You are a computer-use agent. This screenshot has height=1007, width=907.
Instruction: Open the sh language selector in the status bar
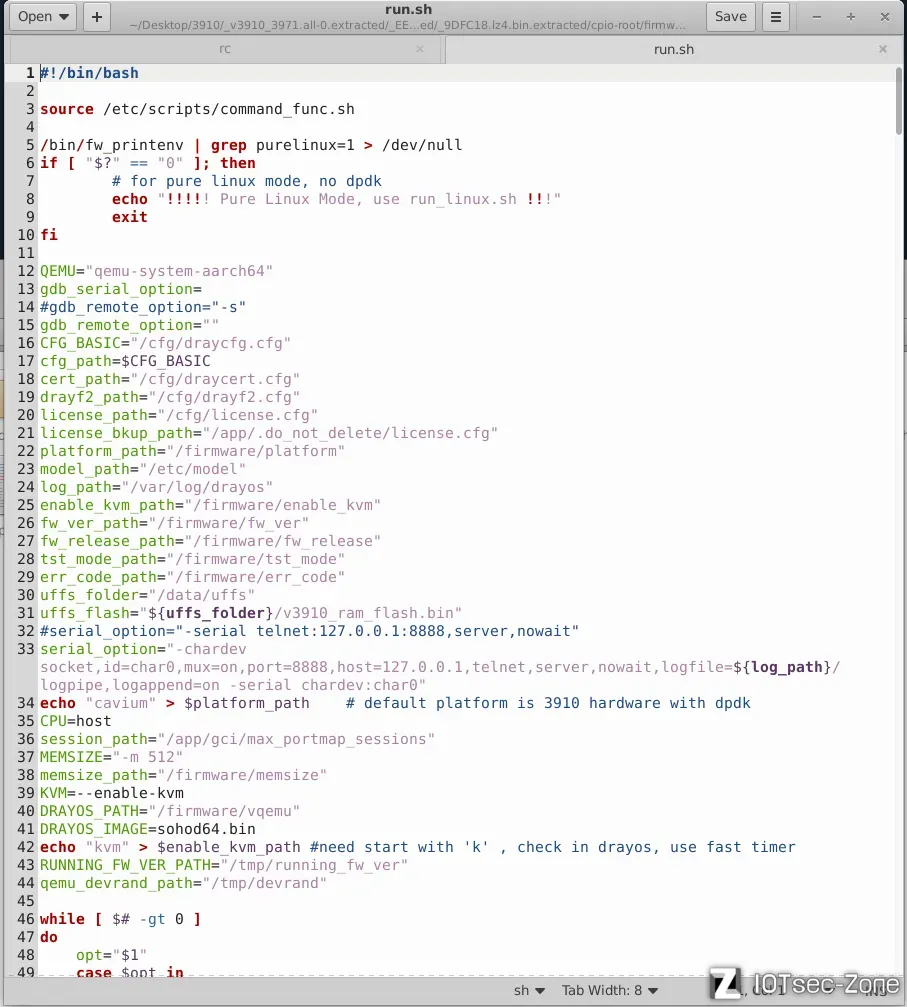tap(530, 990)
